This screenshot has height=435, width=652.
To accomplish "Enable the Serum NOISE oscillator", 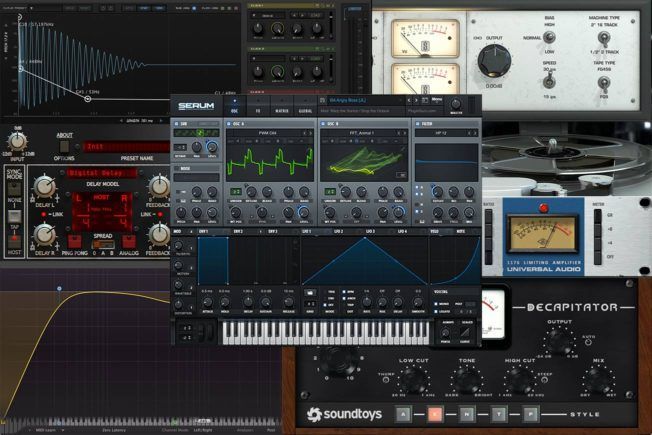I will (x=177, y=168).
